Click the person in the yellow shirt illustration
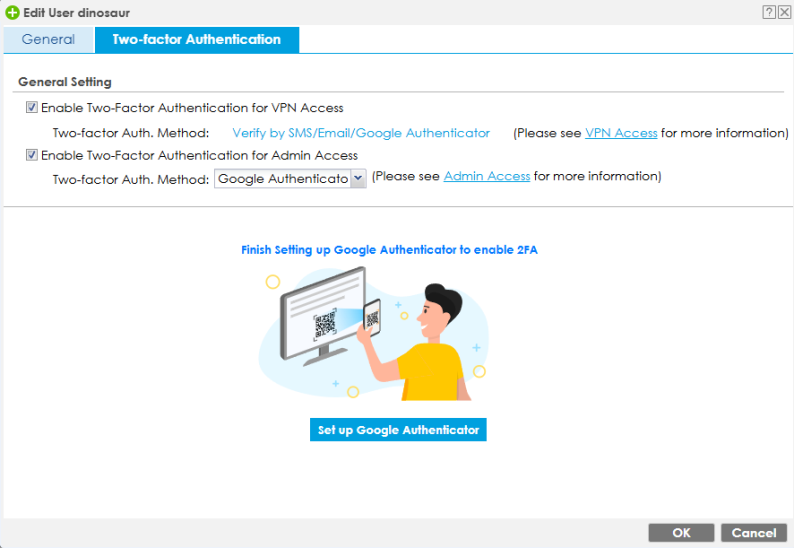Viewport: 794px width, 548px height. coord(434,345)
